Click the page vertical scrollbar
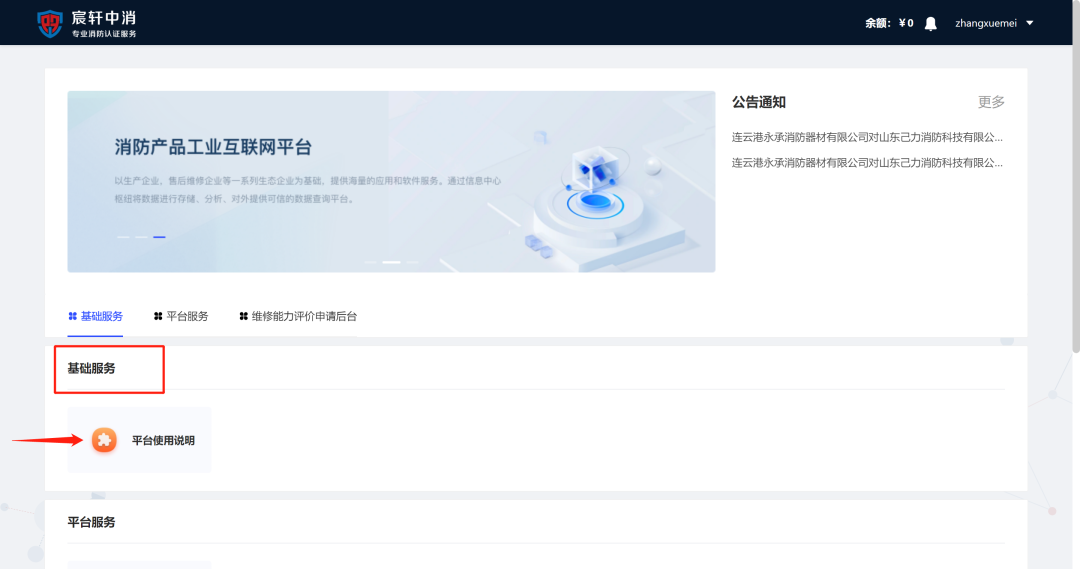Viewport: 1080px width, 569px height. tap(1075, 176)
